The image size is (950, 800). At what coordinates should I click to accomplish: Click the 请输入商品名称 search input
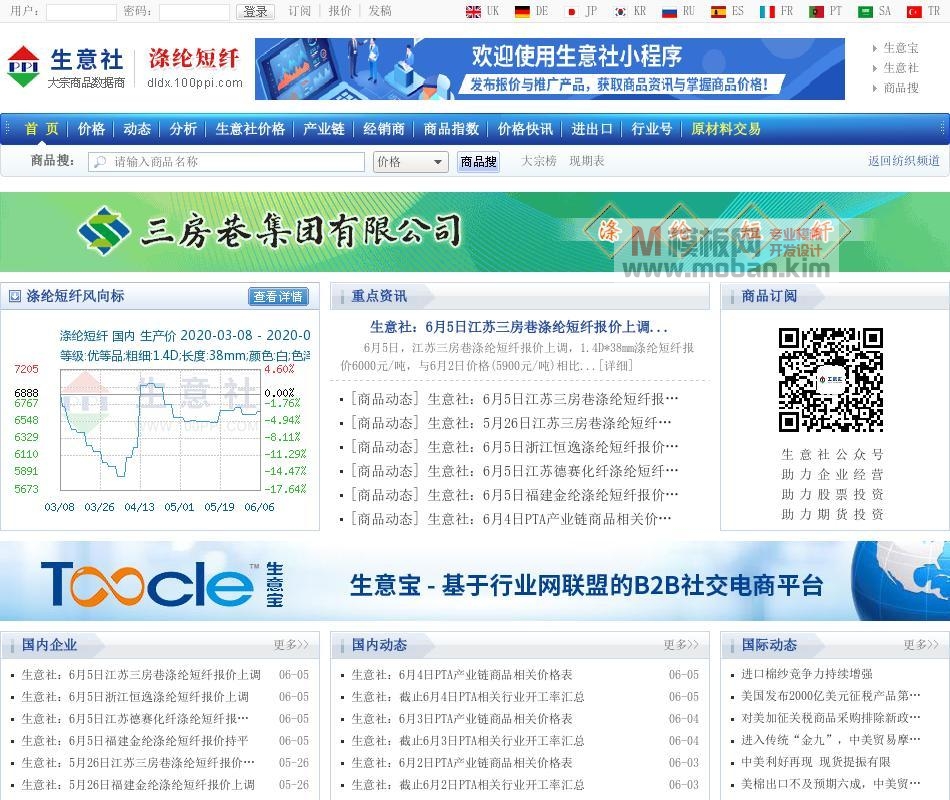227,162
